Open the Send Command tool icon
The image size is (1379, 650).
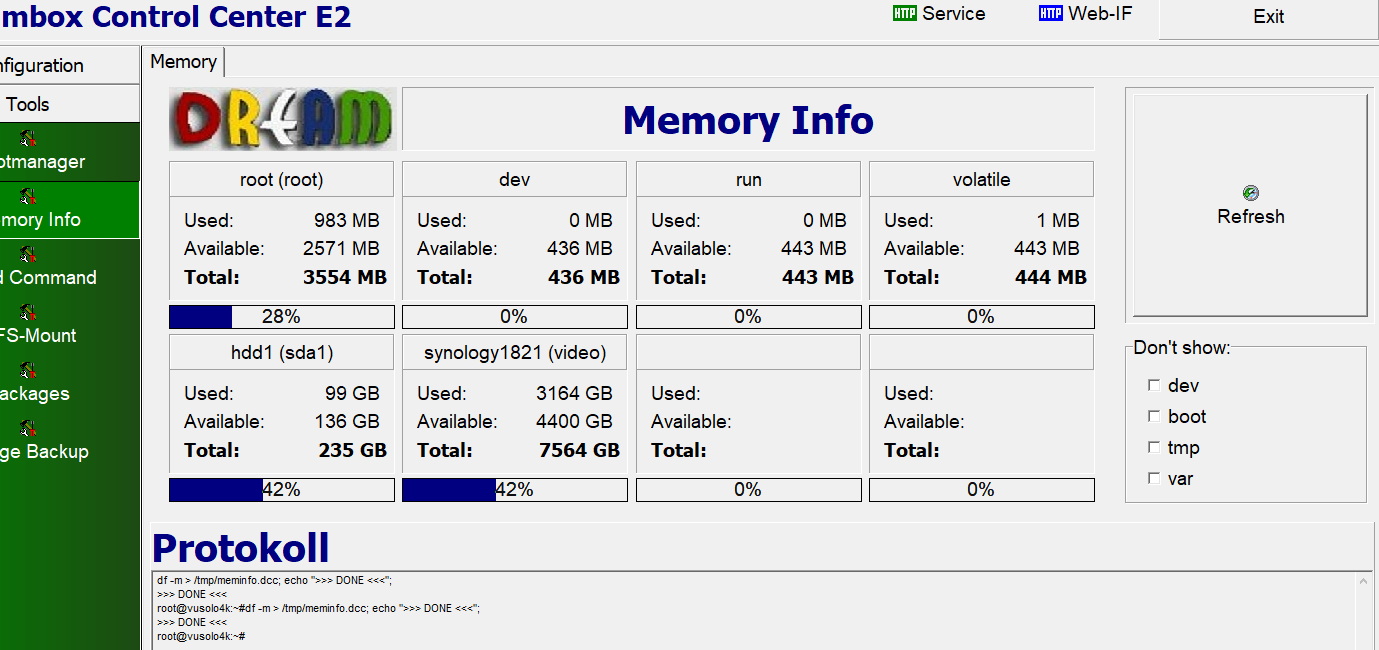point(28,255)
